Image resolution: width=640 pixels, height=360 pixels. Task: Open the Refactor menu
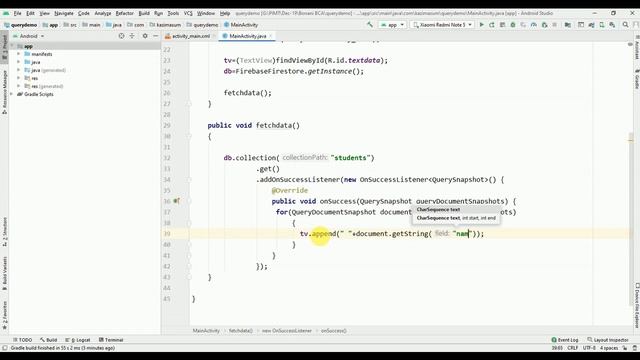(124, 13)
